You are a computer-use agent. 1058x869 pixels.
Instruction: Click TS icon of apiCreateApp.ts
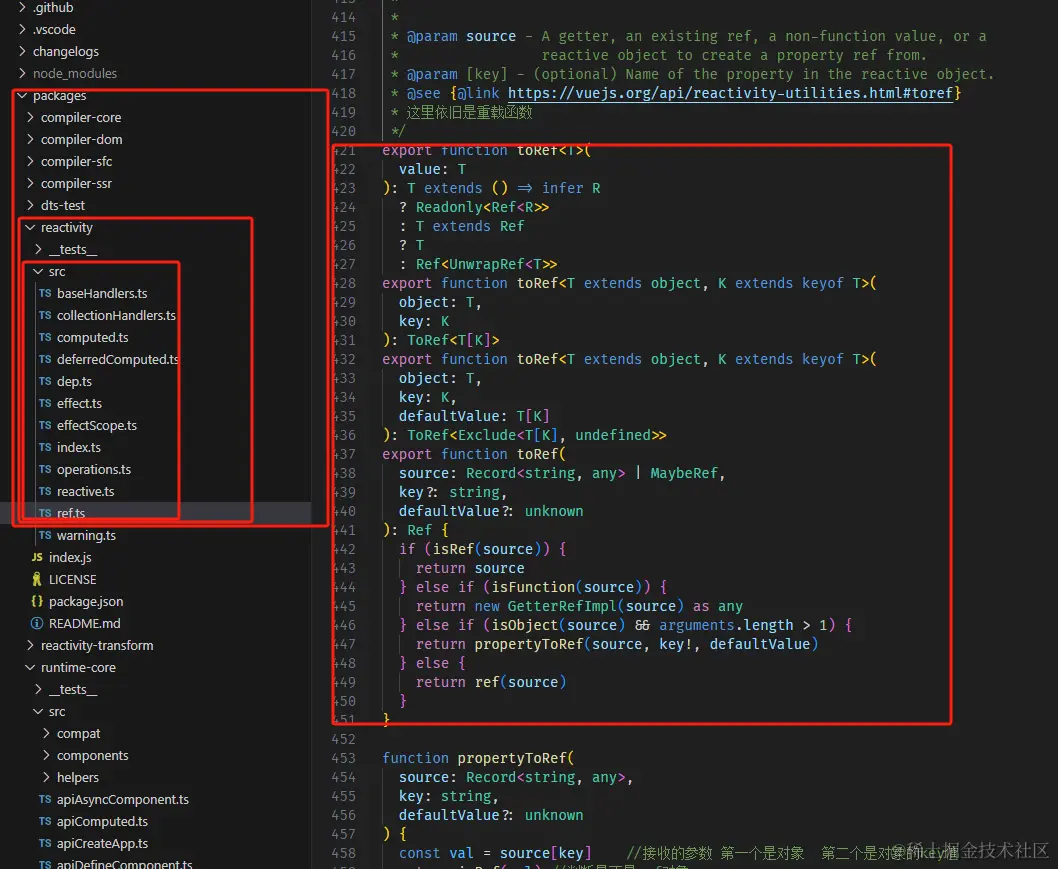pos(45,843)
